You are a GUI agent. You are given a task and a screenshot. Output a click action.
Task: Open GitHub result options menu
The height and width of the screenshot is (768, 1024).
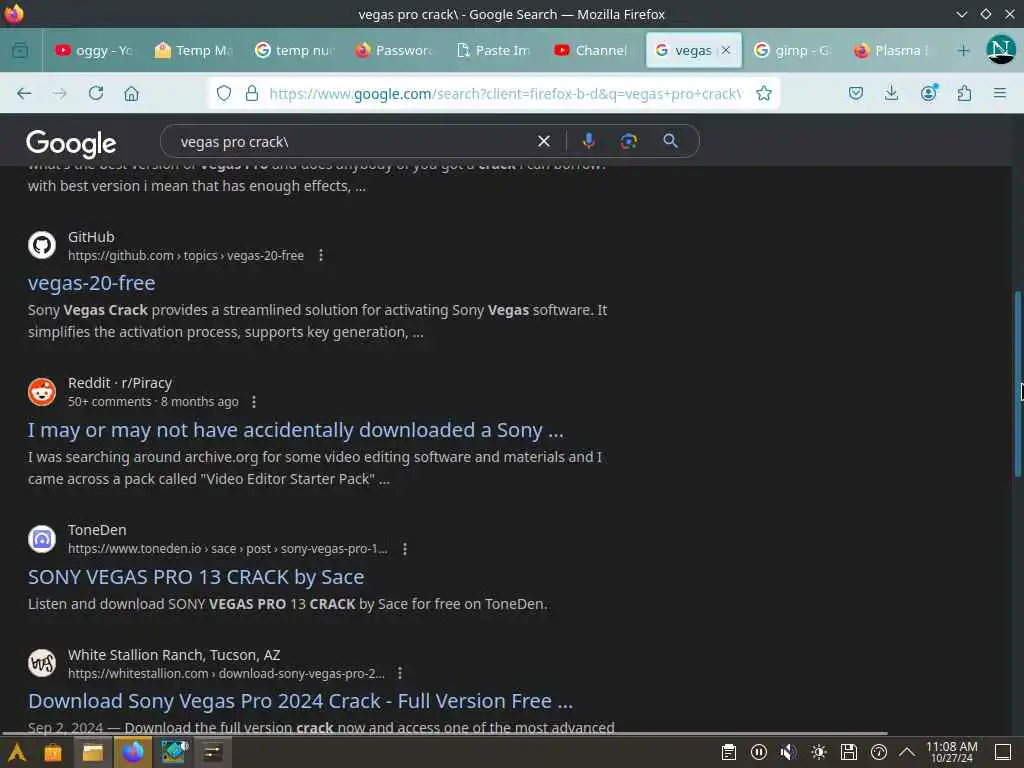pyautogui.click(x=321, y=255)
